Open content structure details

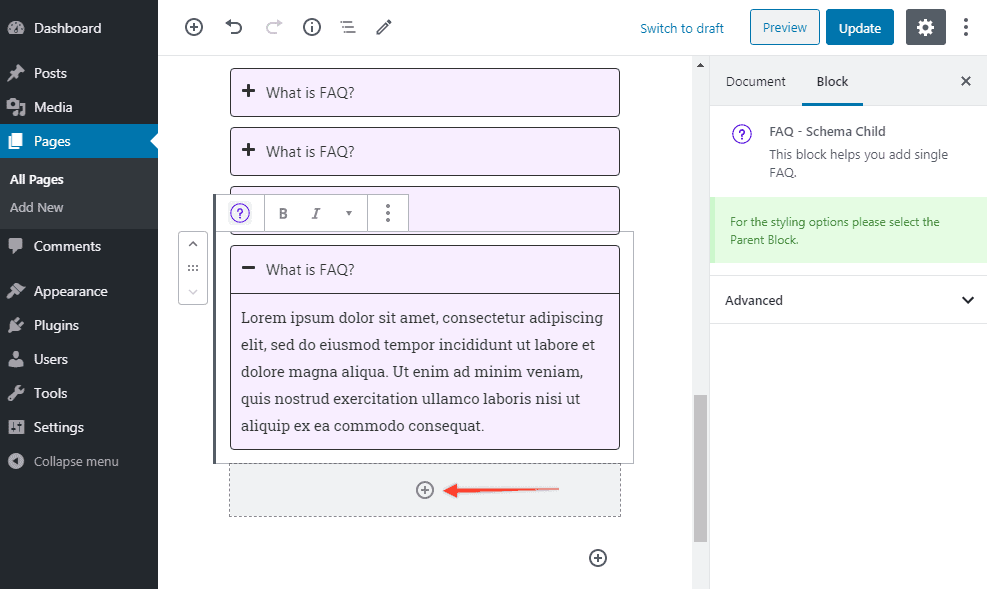click(311, 27)
